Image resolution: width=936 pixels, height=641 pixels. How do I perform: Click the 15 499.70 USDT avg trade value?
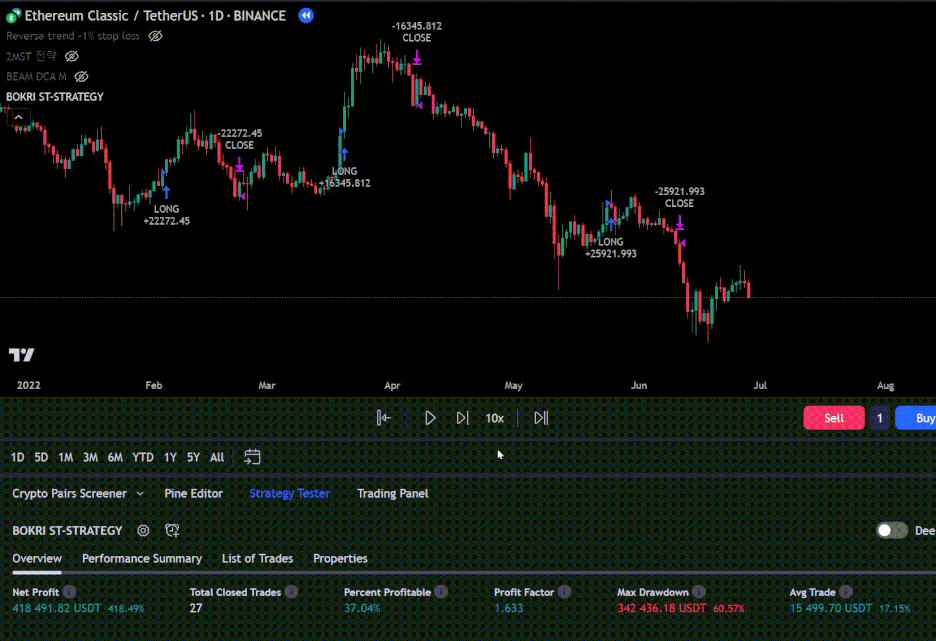831,609
